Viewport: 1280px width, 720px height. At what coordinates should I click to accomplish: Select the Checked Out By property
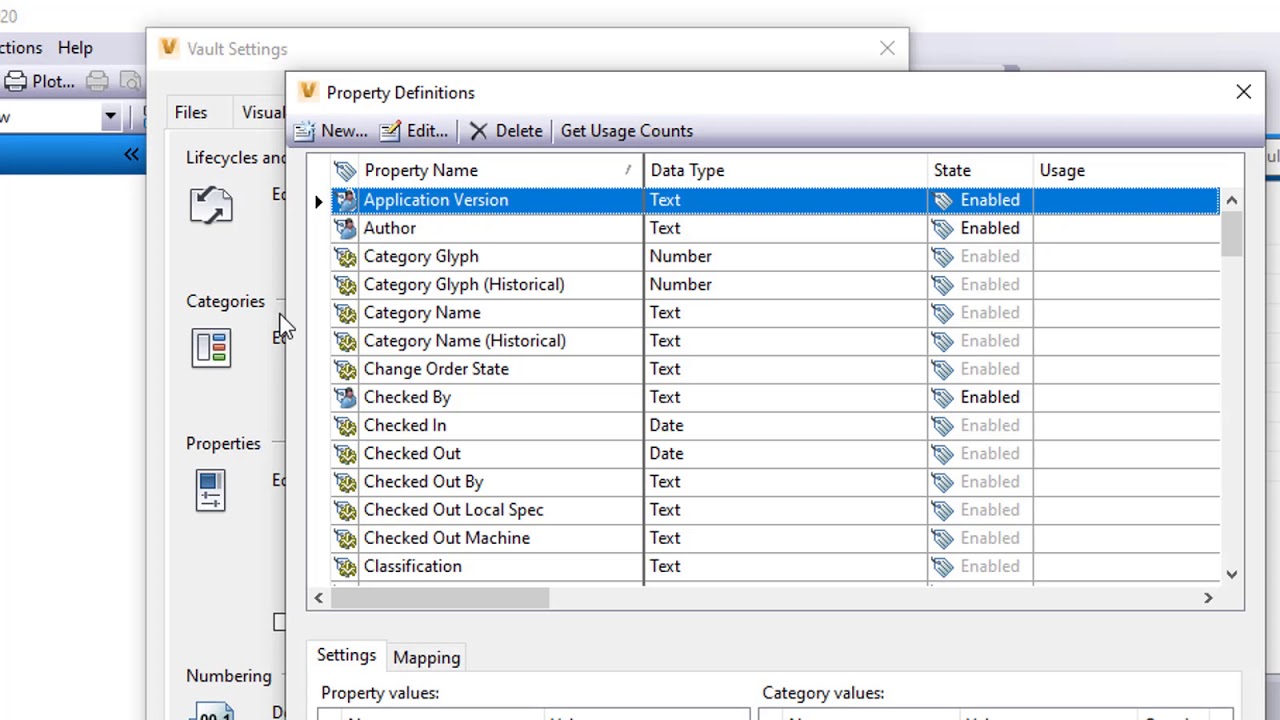click(x=423, y=482)
